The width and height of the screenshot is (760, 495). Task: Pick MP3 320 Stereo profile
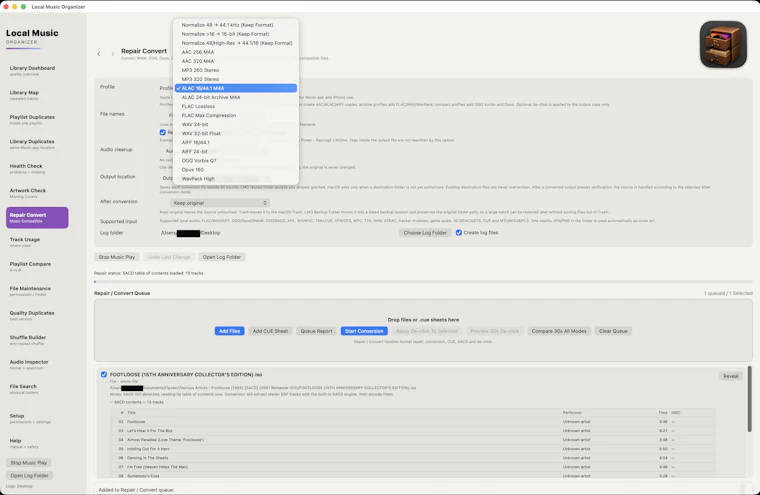coord(236,79)
